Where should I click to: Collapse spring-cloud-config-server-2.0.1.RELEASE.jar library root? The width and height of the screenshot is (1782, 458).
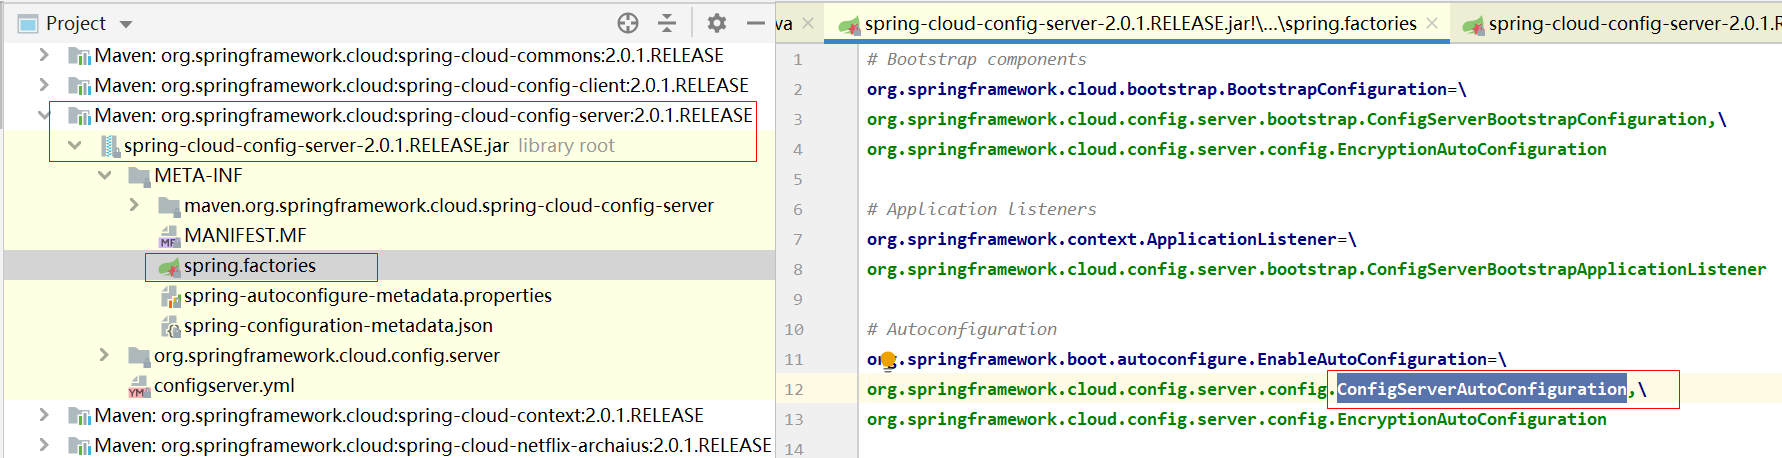click(x=74, y=145)
